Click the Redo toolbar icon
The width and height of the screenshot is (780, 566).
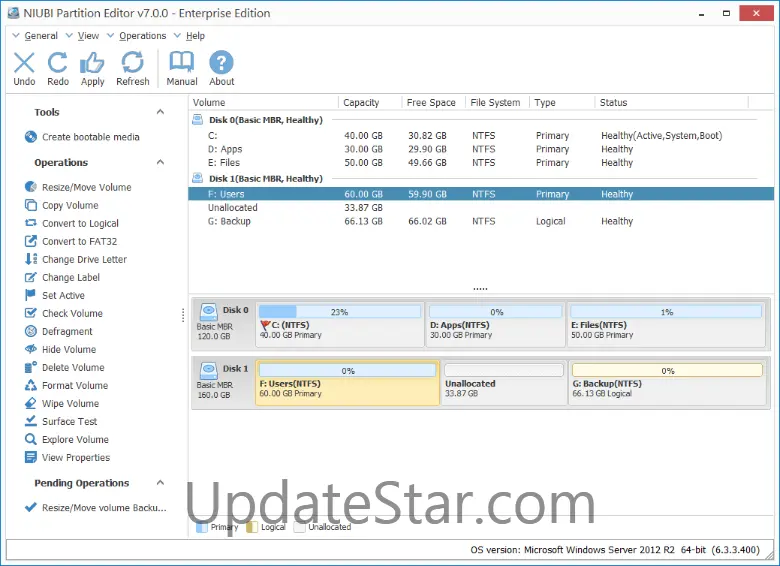click(58, 63)
